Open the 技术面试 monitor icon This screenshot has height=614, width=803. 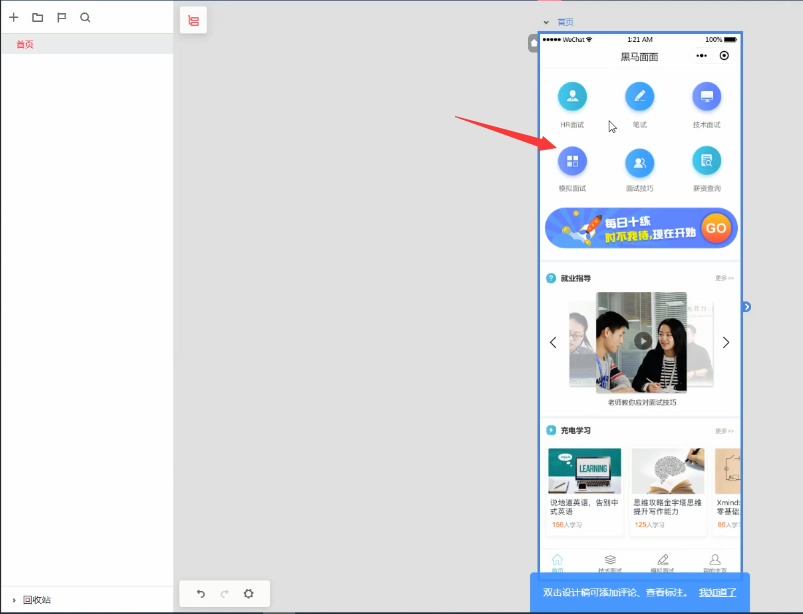[707, 96]
